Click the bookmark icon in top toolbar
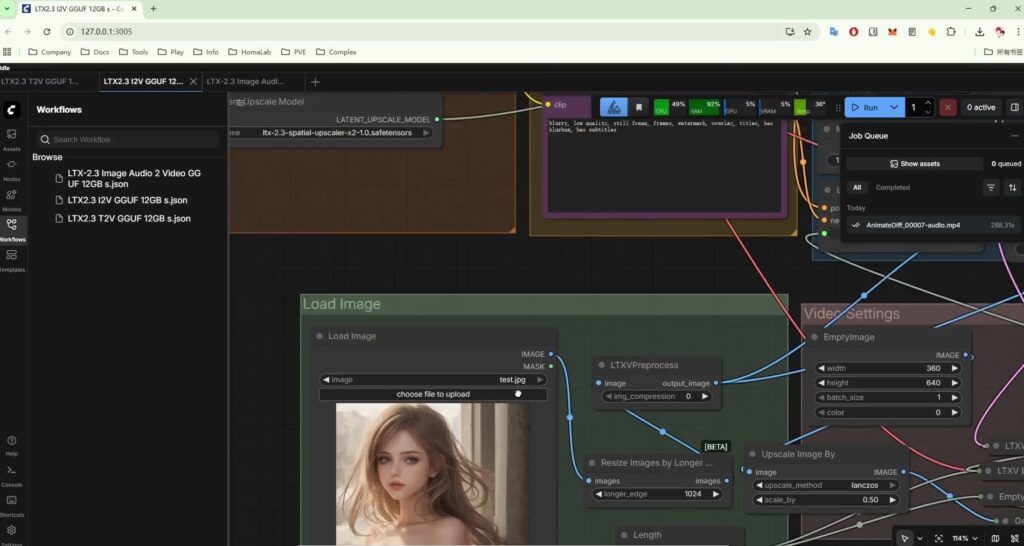This screenshot has height=546, width=1024. [639, 107]
